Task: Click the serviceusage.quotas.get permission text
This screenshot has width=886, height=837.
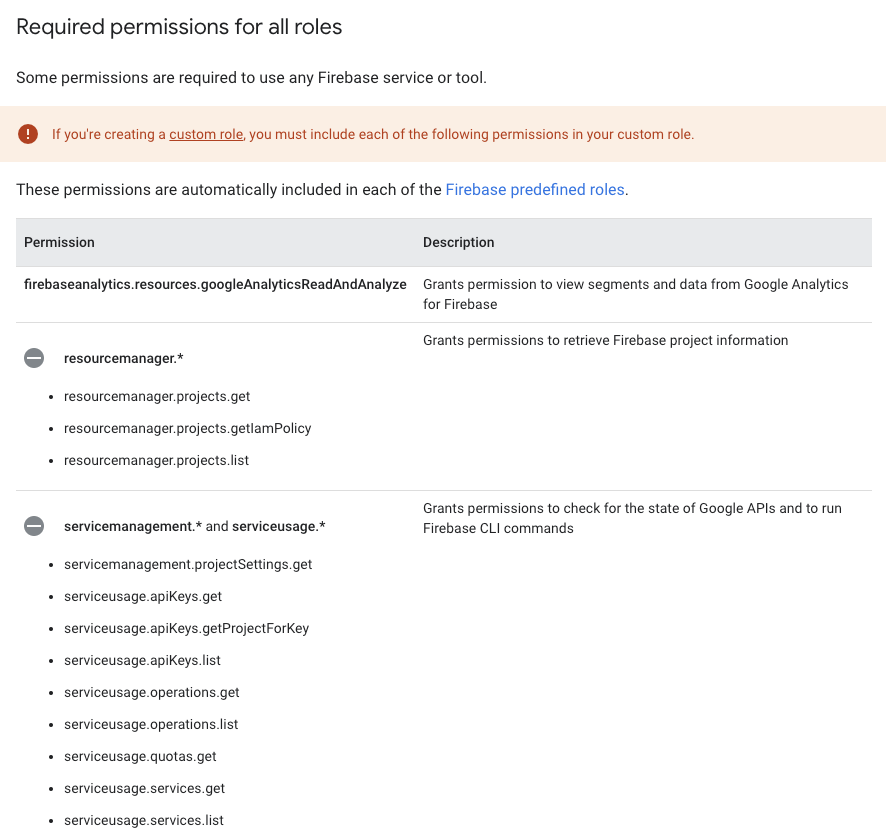Action: (x=139, y=756)
